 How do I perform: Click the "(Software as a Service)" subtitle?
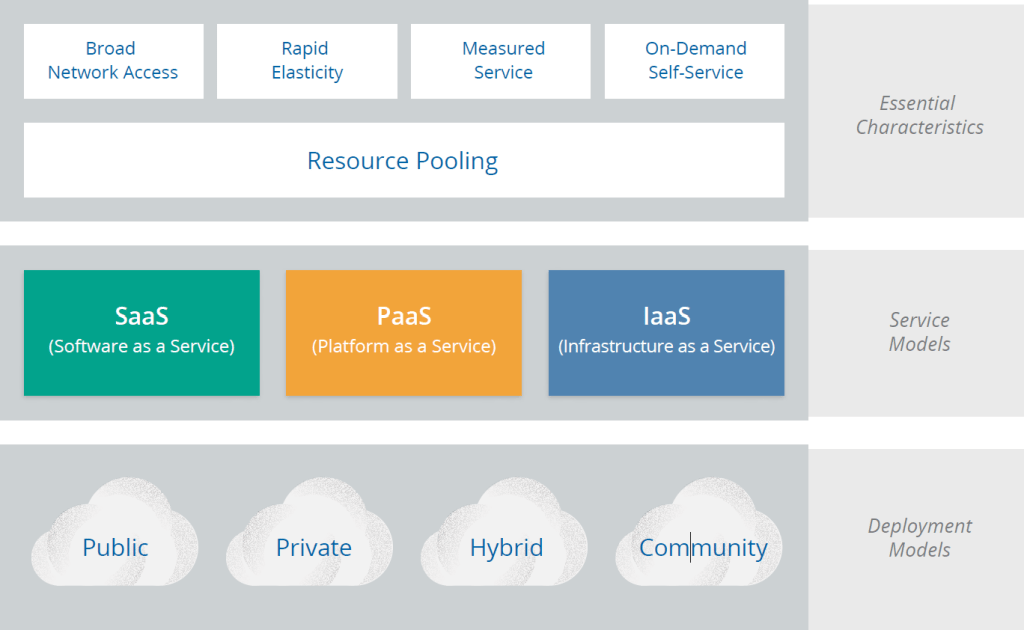click(141, 347)
